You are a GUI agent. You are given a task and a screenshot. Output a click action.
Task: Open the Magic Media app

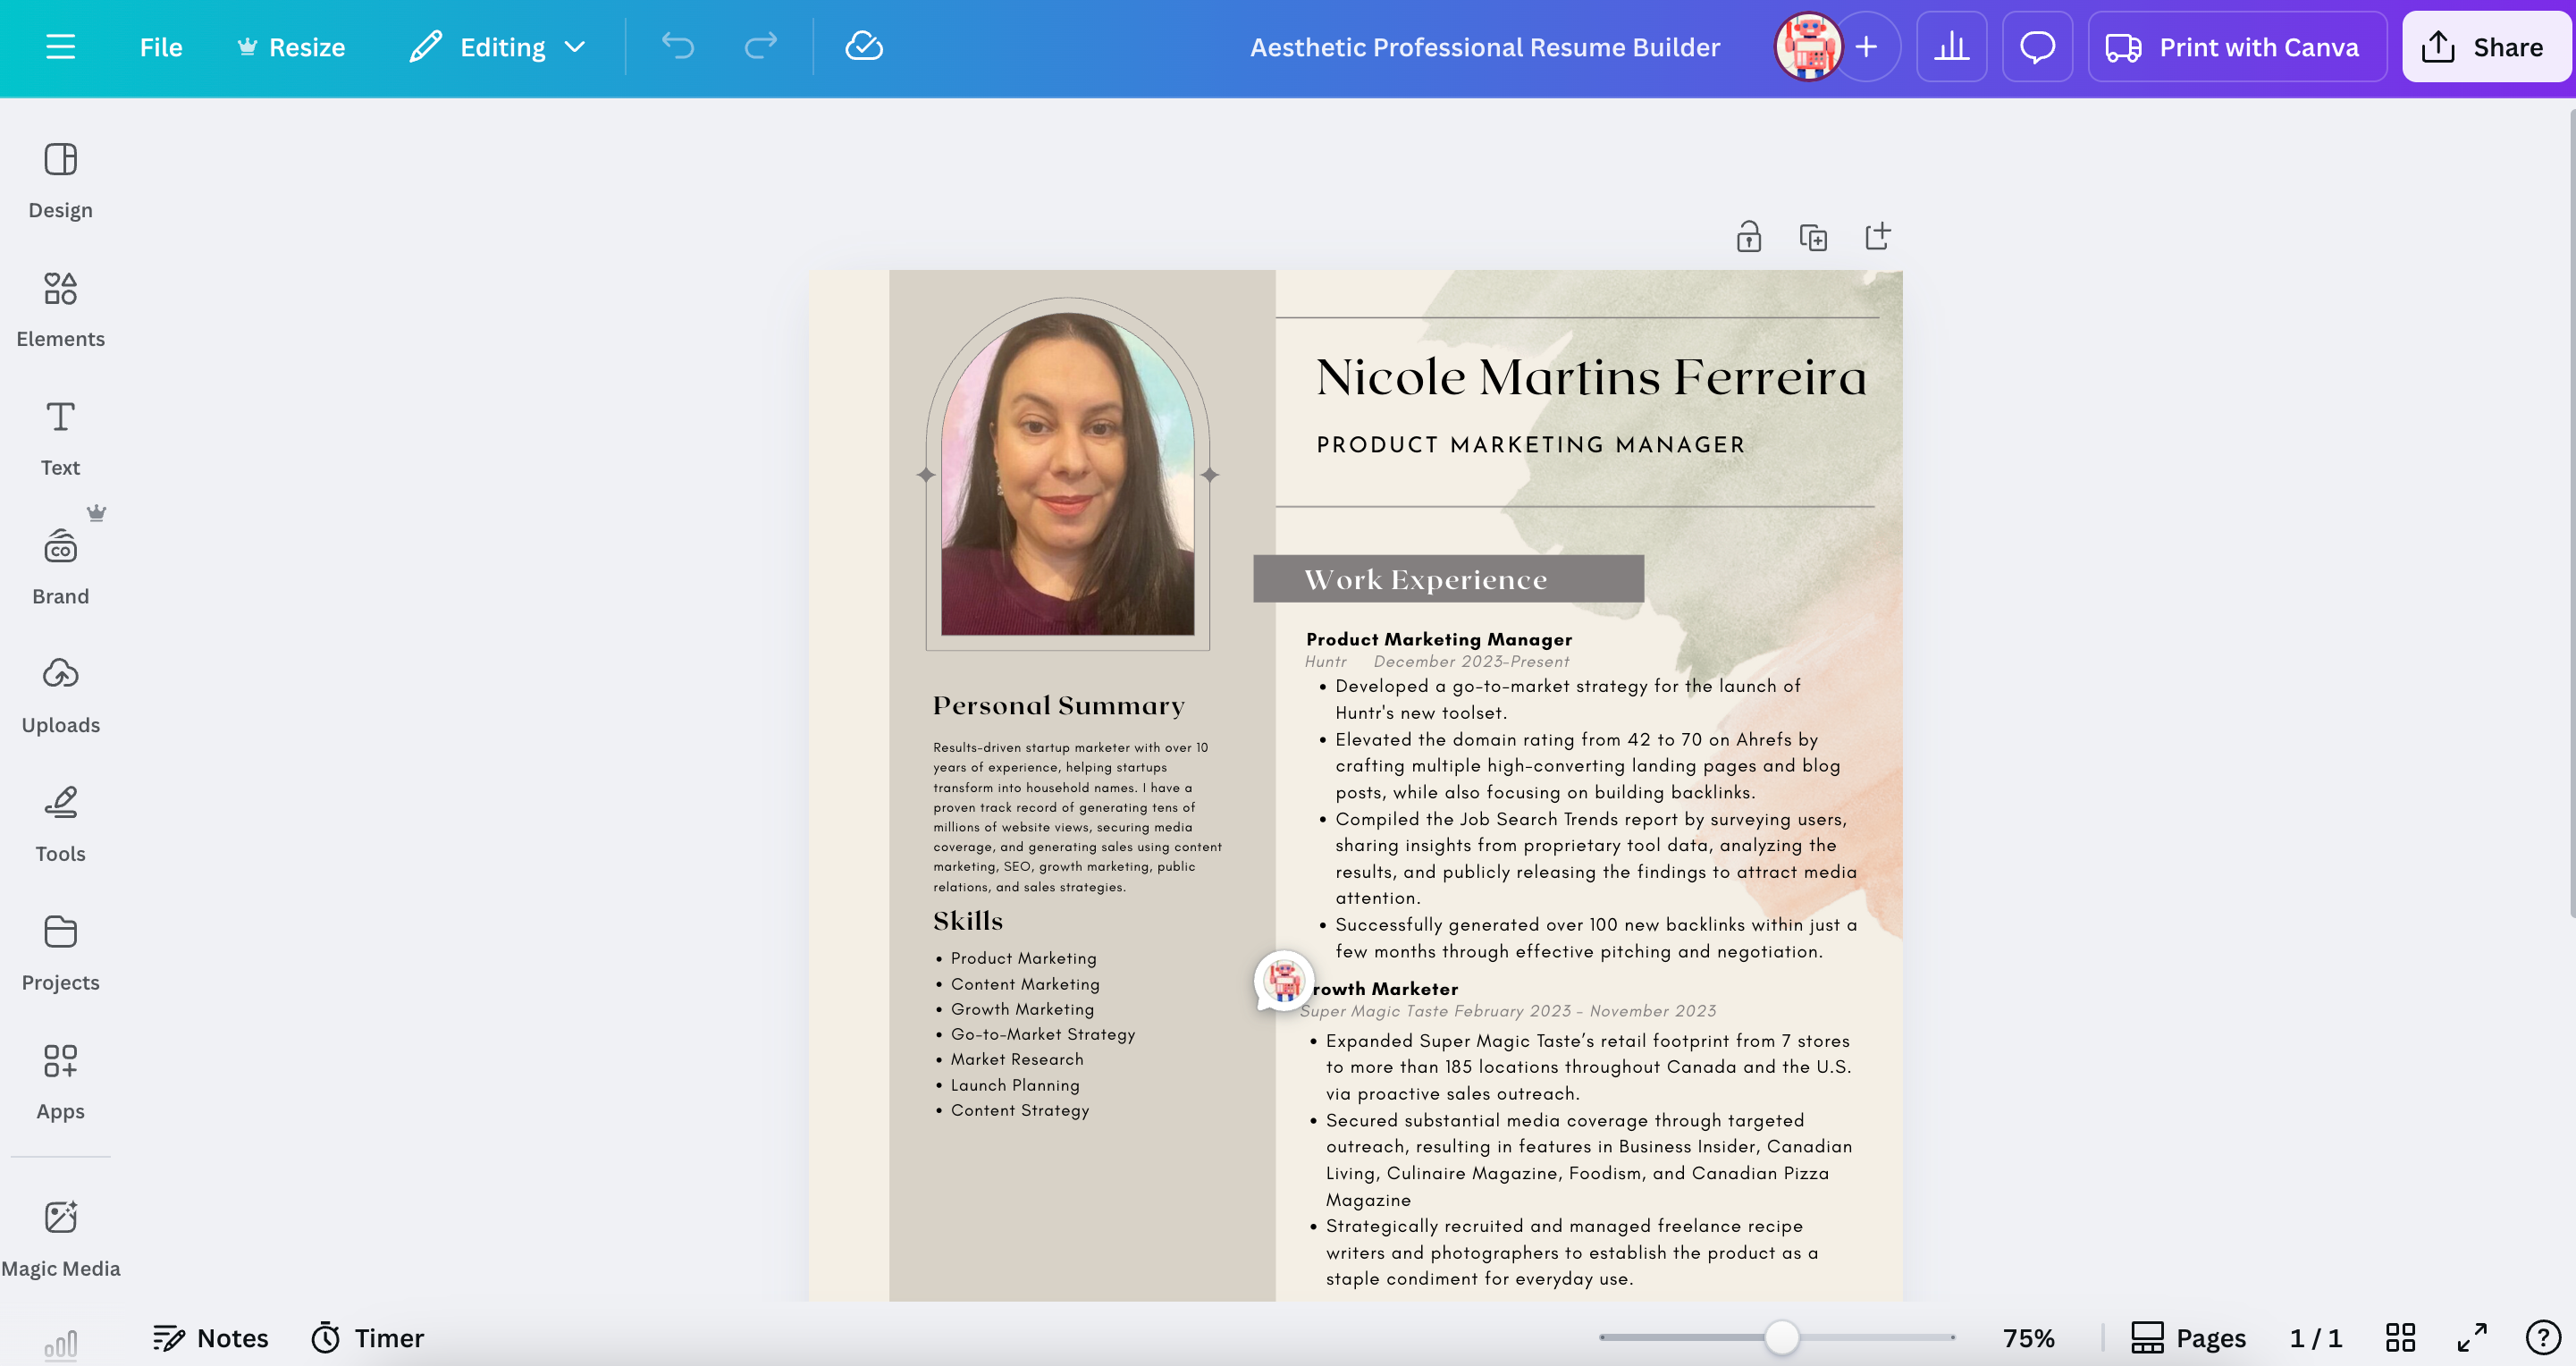point(60,1238)
